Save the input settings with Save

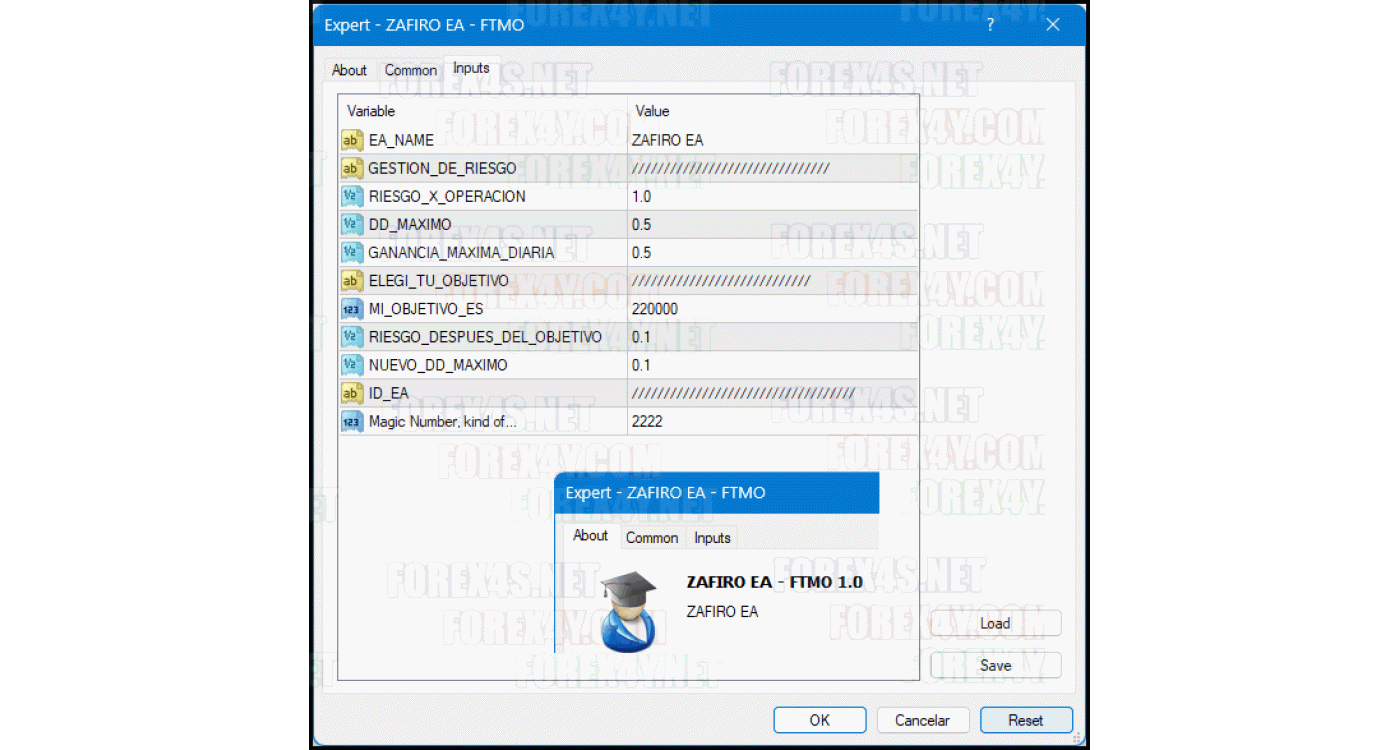coord(994,665)
